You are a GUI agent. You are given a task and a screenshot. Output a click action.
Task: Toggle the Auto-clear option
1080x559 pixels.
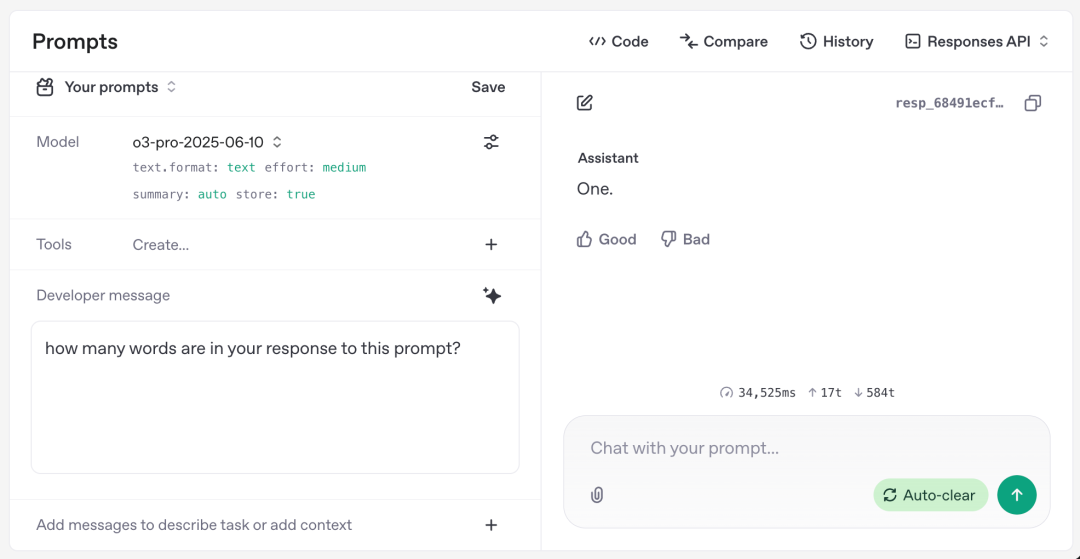[930, 495]
